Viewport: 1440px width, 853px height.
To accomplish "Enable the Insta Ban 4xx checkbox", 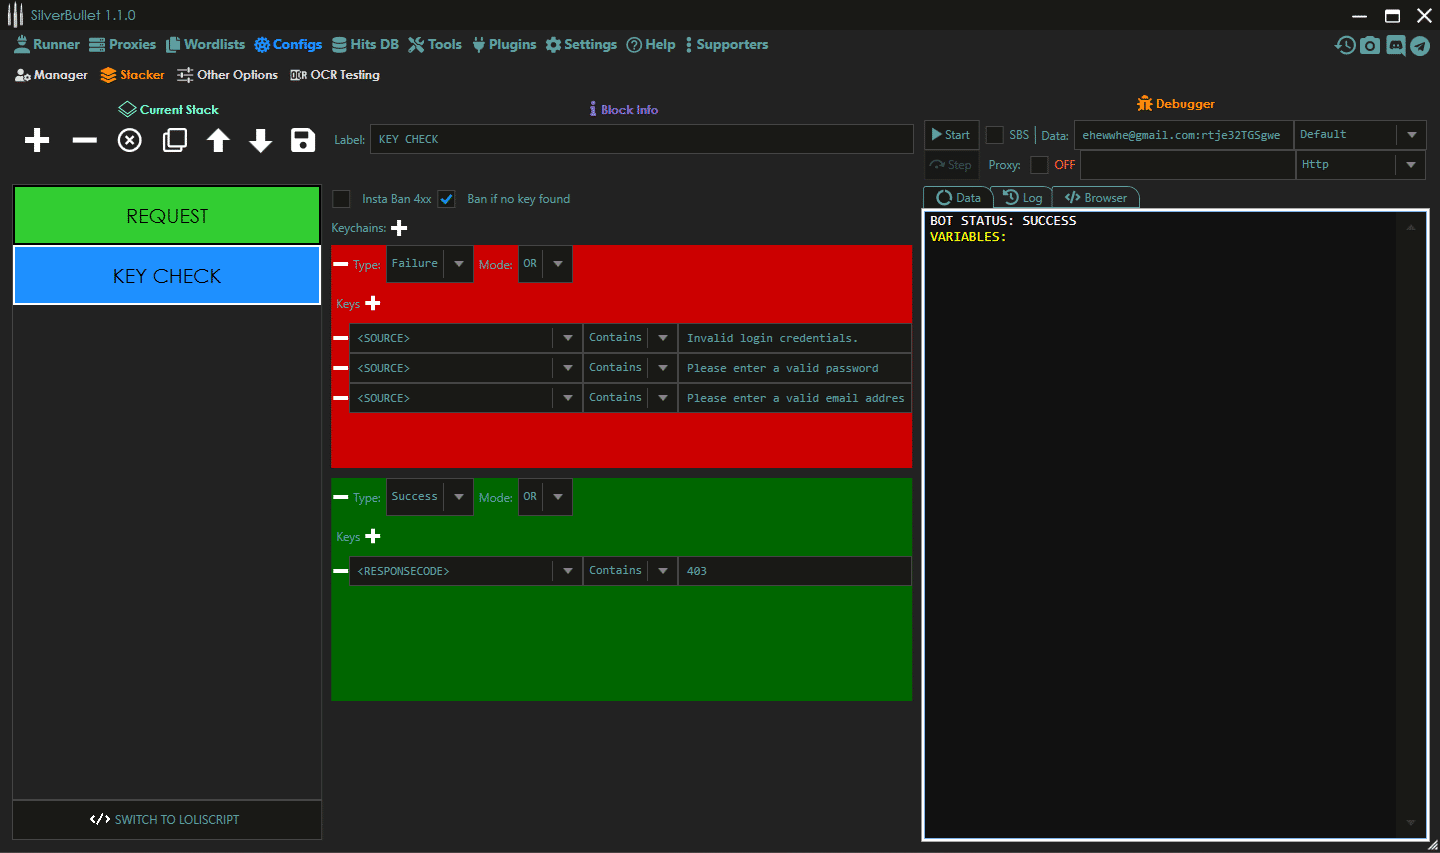I will (342, 199).
